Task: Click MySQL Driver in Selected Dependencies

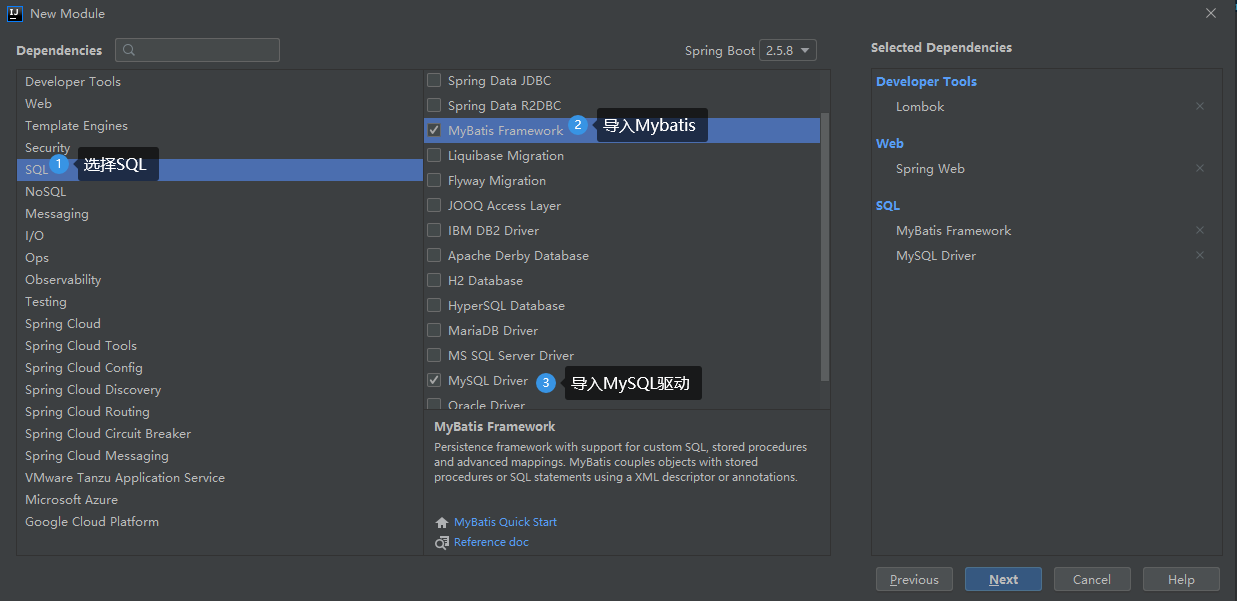Action: point(936,255)
